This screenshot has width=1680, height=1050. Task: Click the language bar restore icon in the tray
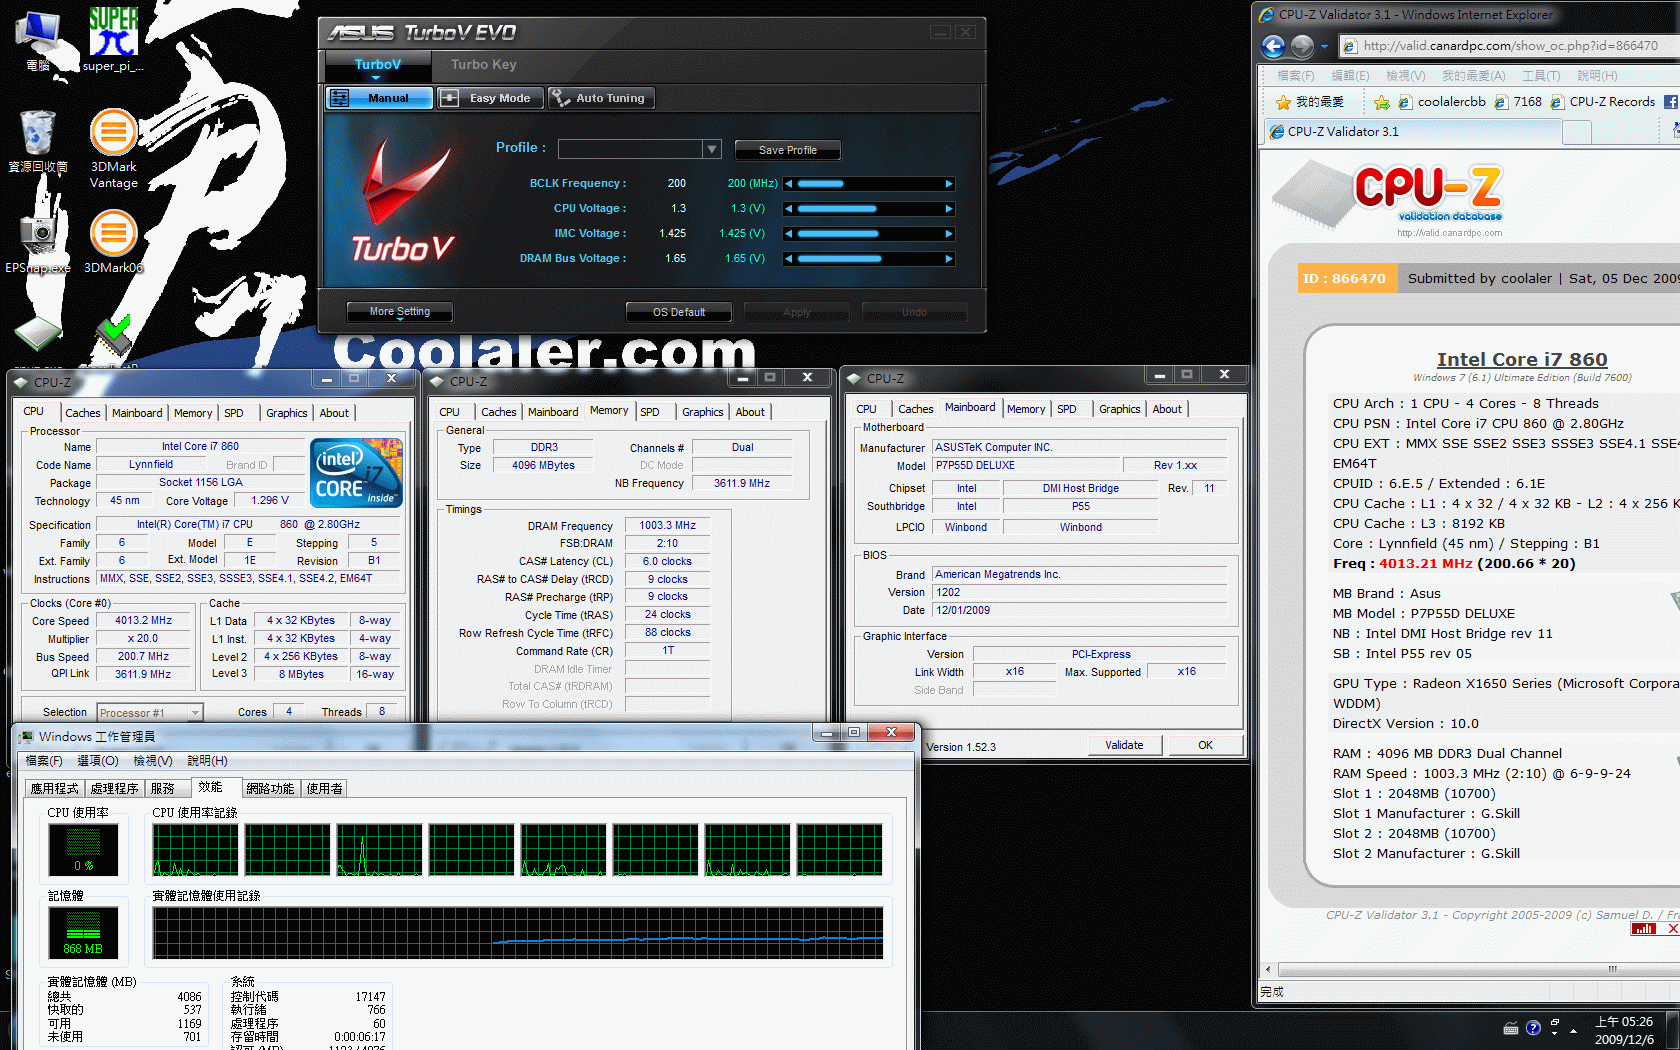pyautogui.click(x=1555, y=1023)
